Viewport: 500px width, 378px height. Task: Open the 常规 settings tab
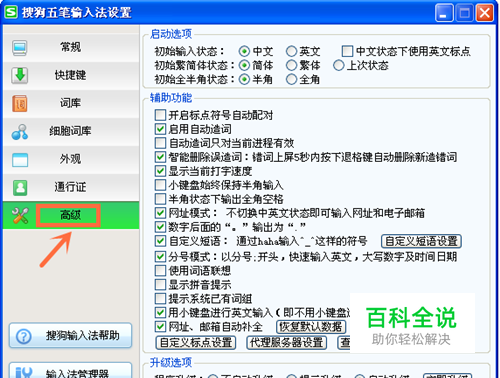pos(71,47)
